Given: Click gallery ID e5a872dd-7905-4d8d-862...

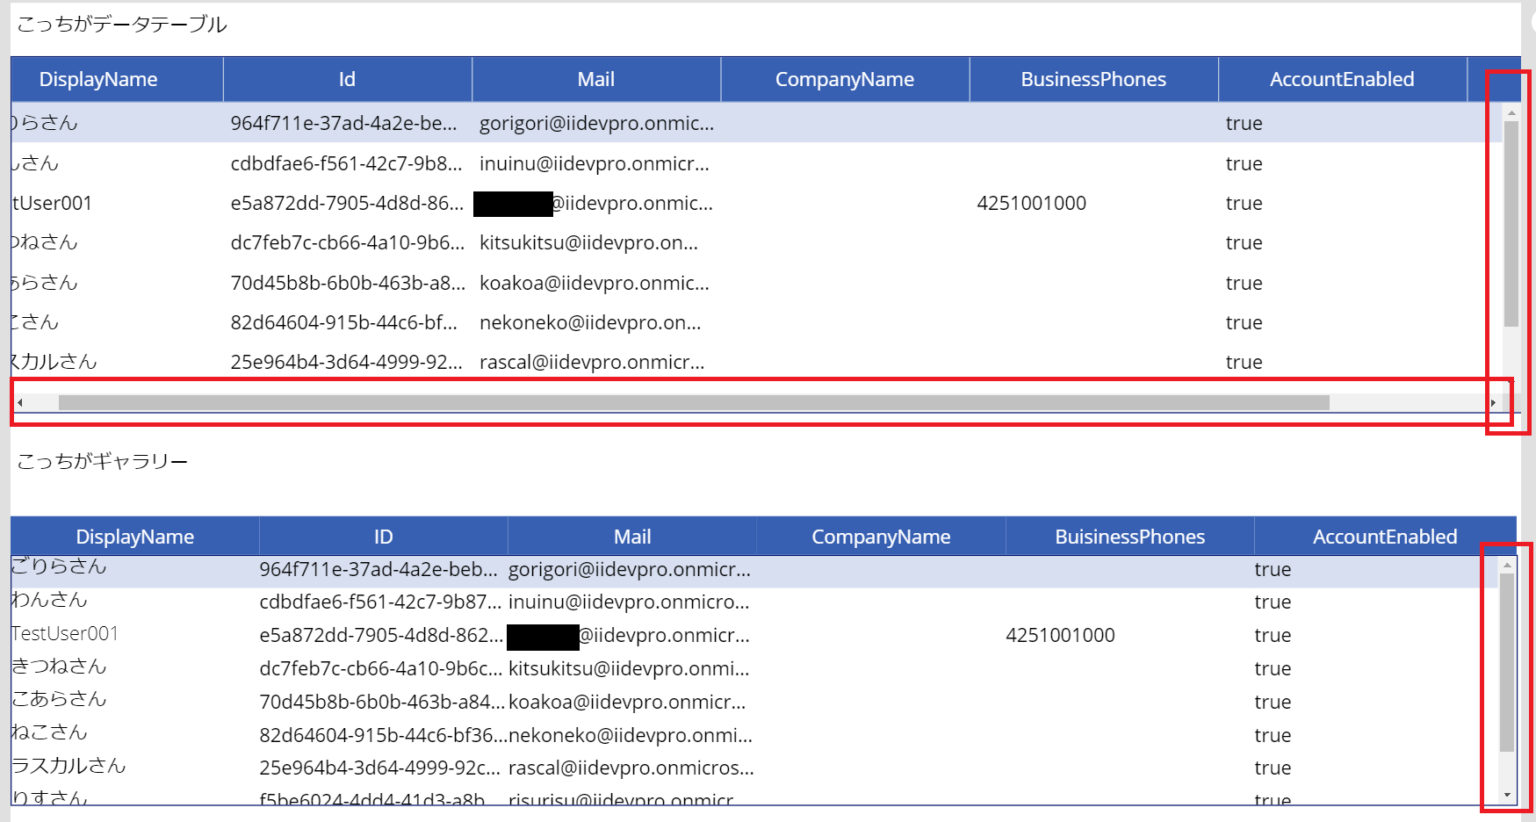Looking at the screenshot, I should (x=381, y=635).
